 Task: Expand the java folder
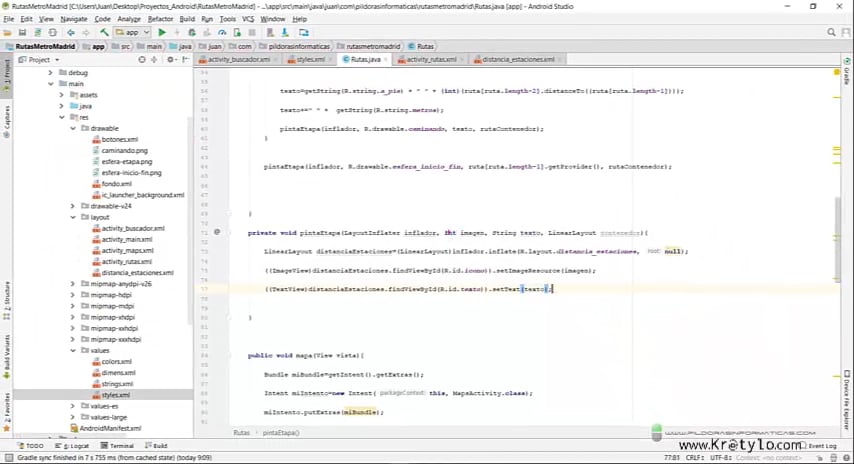point(62,106)
